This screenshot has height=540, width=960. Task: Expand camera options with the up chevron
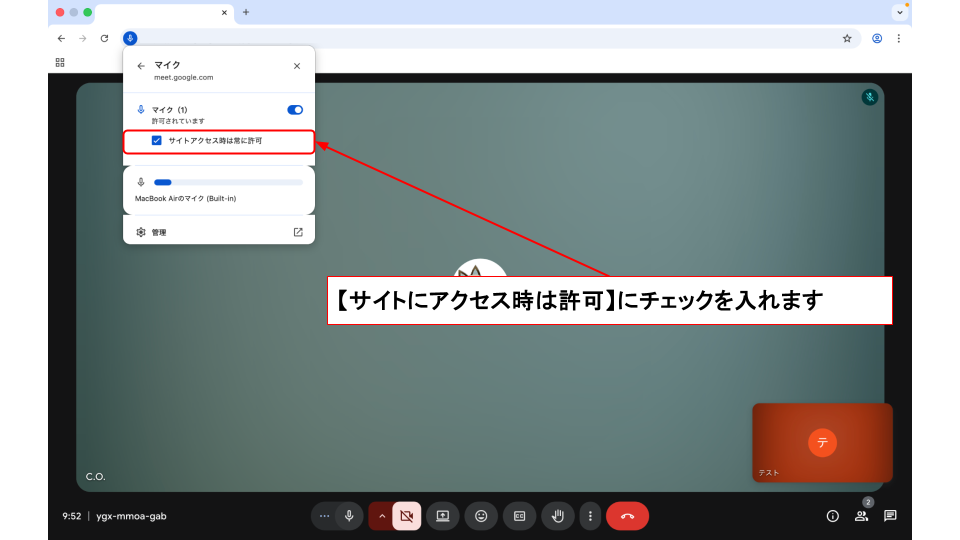tap(381, 516)
